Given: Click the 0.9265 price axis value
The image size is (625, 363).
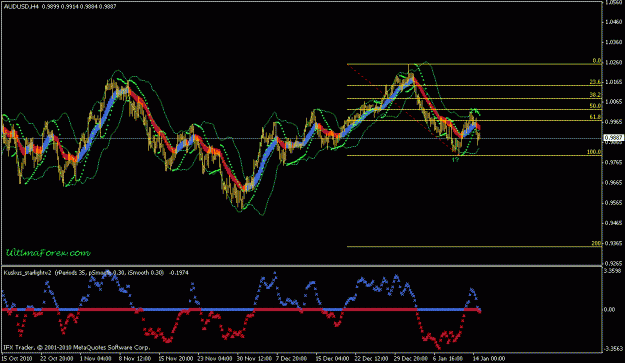Looking at the screenshot, I should (x=614, y=263).
